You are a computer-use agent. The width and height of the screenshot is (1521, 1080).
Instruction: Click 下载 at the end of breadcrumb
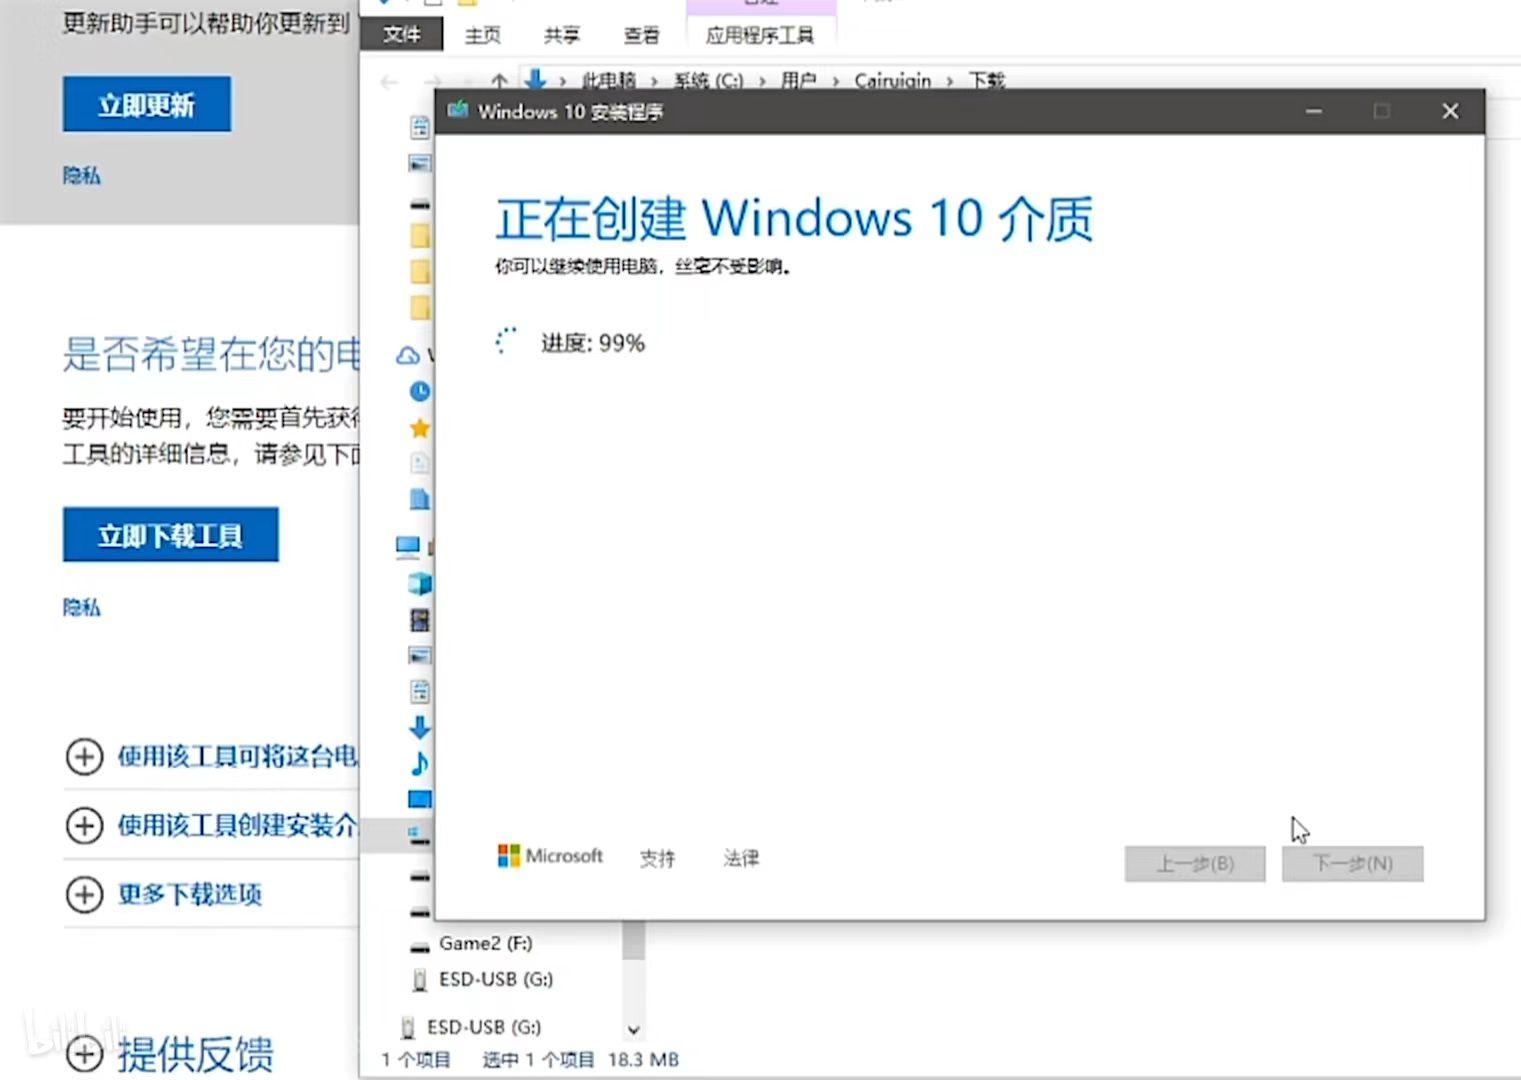click(x=986, y=80)
